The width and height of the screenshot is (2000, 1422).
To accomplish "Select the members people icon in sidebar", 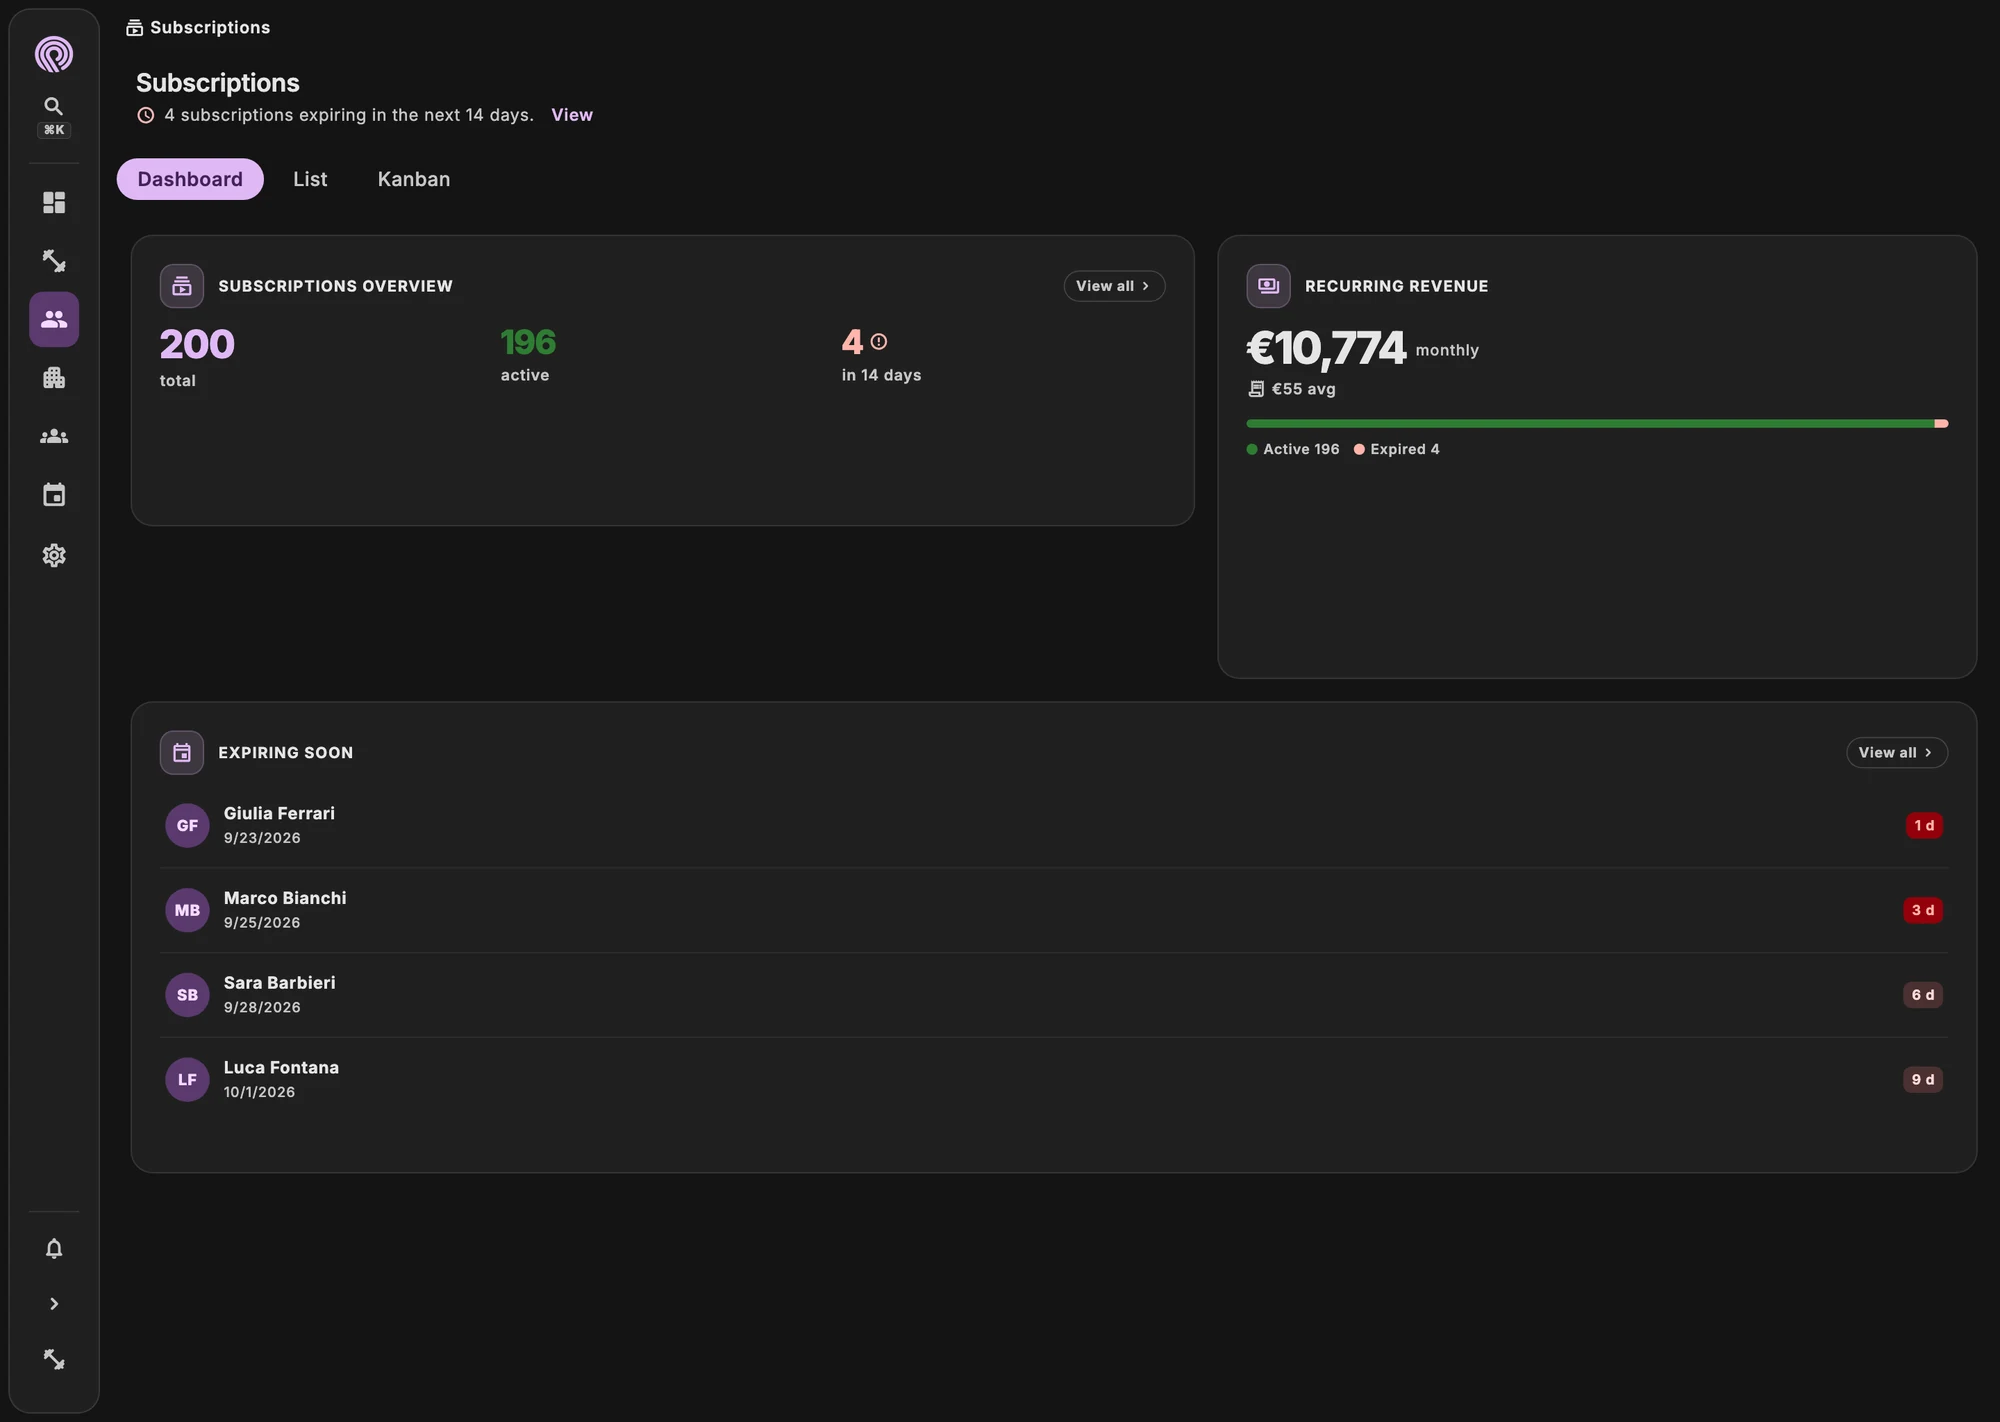I will [54, 320].
